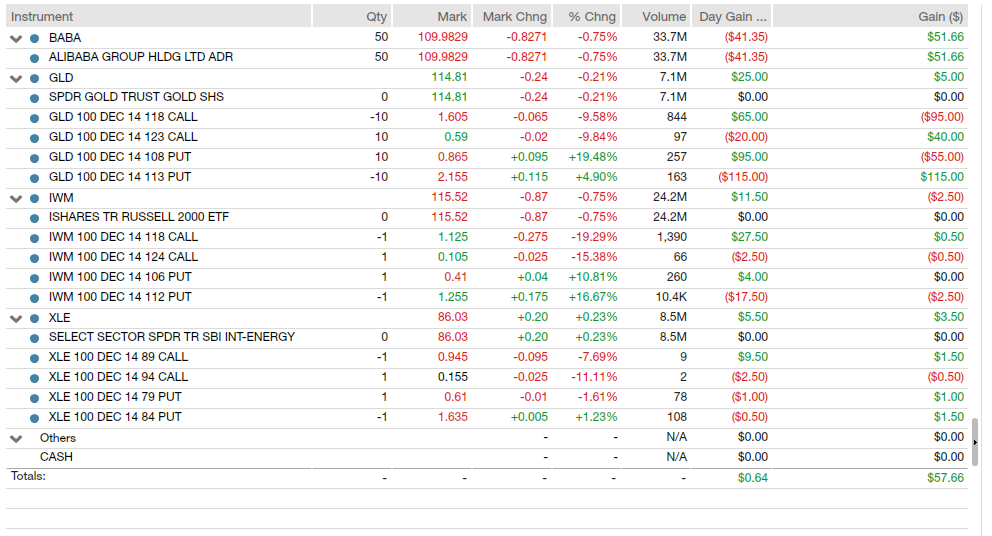This screenshot has width=992, height=536.
Task: Click the blue dot beside ISHARES TR RUSSELL 2000 ETF
Action: (35, 218)
